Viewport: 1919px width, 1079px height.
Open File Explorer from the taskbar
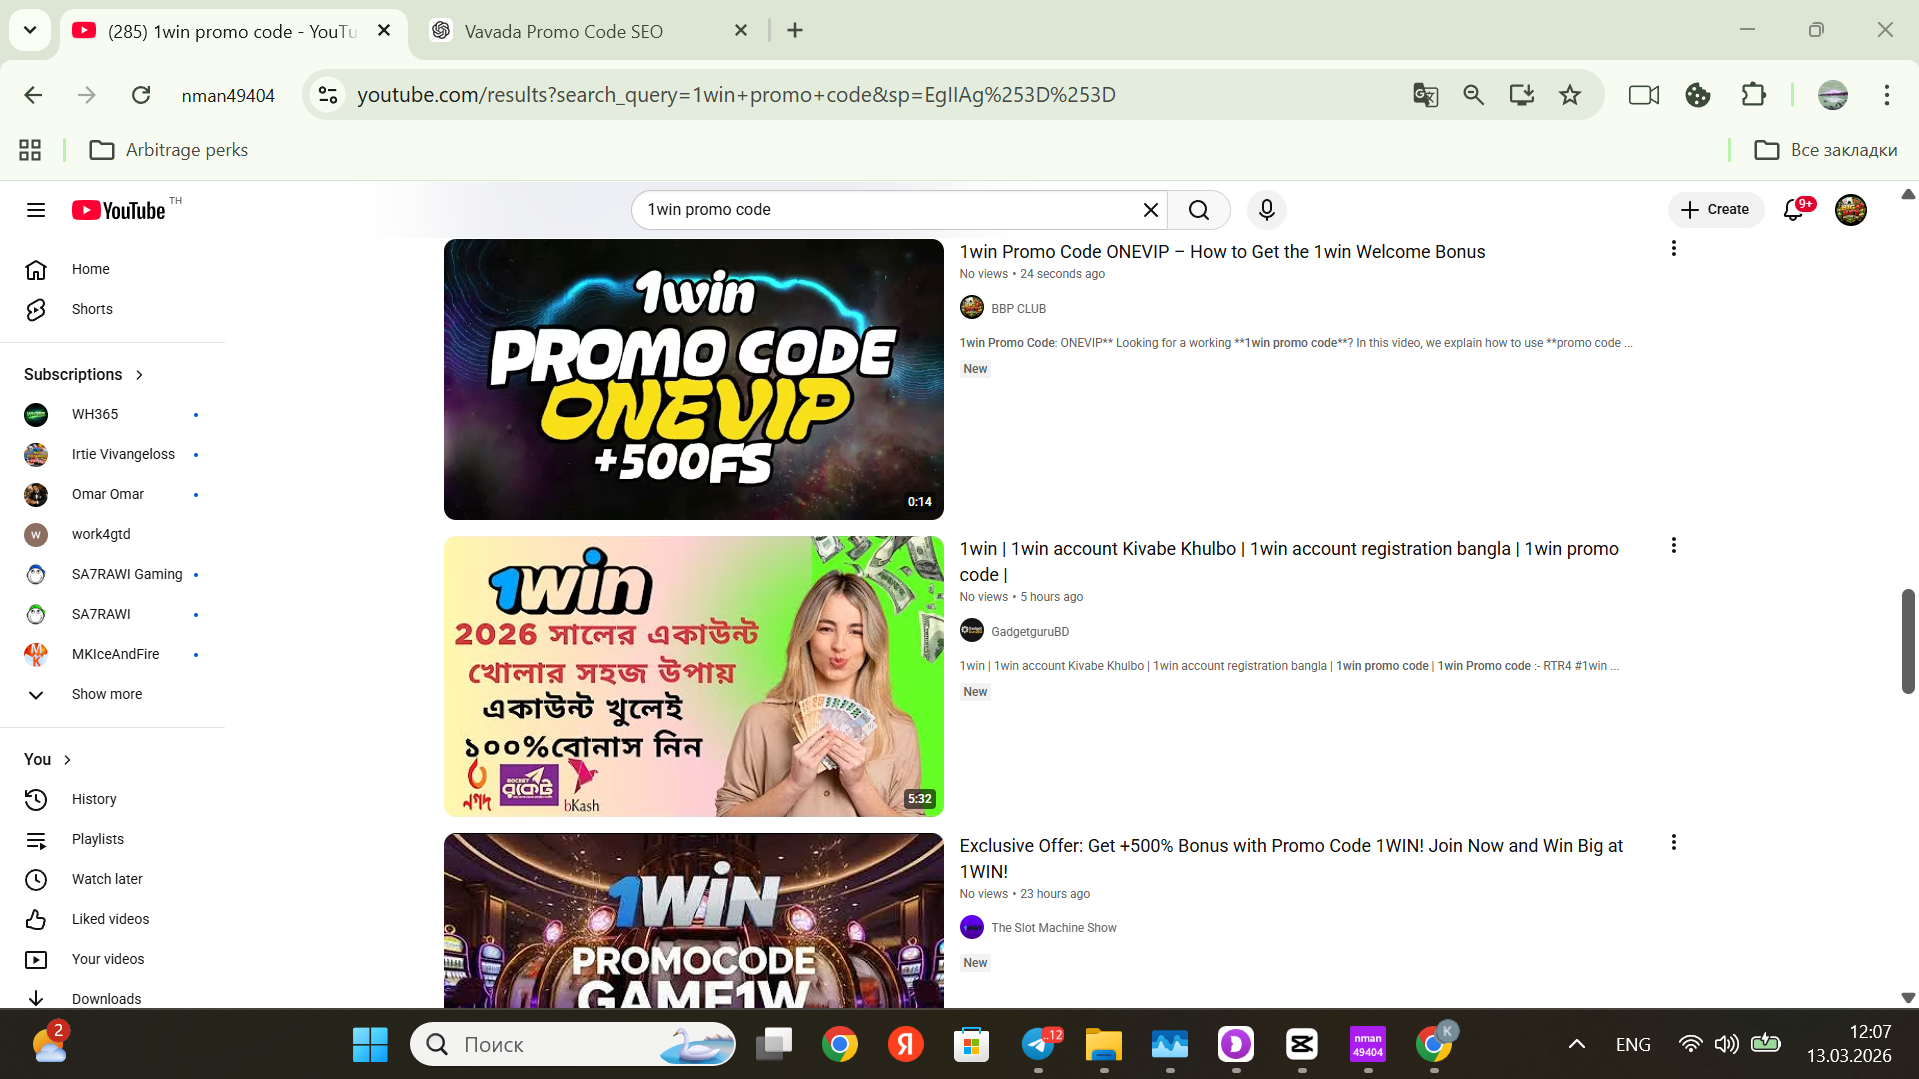1104,1044
